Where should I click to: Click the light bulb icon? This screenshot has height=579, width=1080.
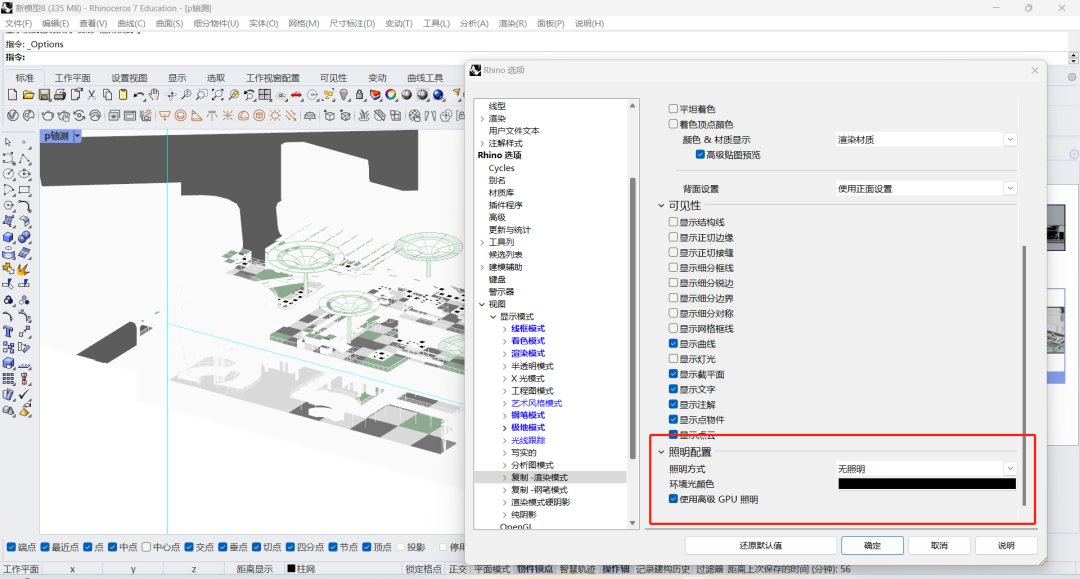coord(344,95)
